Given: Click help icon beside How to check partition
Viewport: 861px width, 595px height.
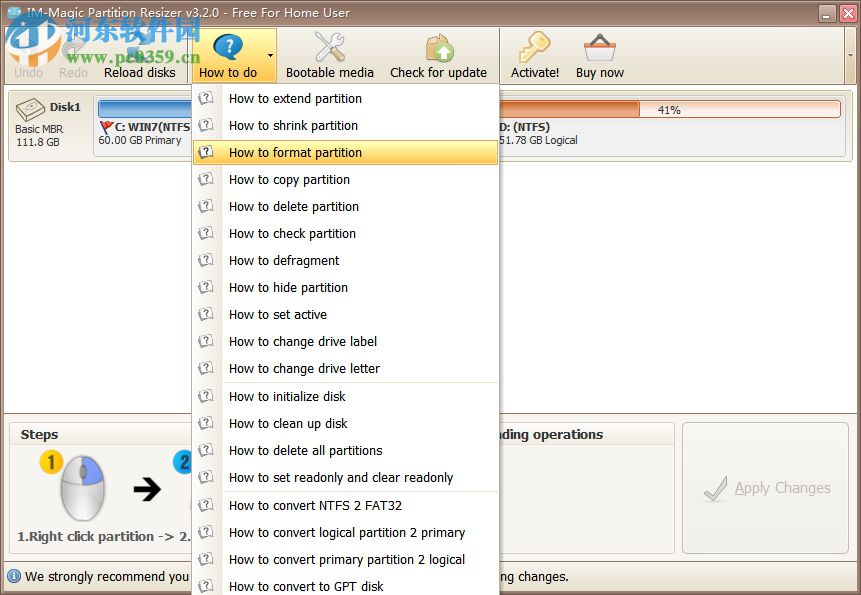Looking at the screenshot, I should [206, 233].
